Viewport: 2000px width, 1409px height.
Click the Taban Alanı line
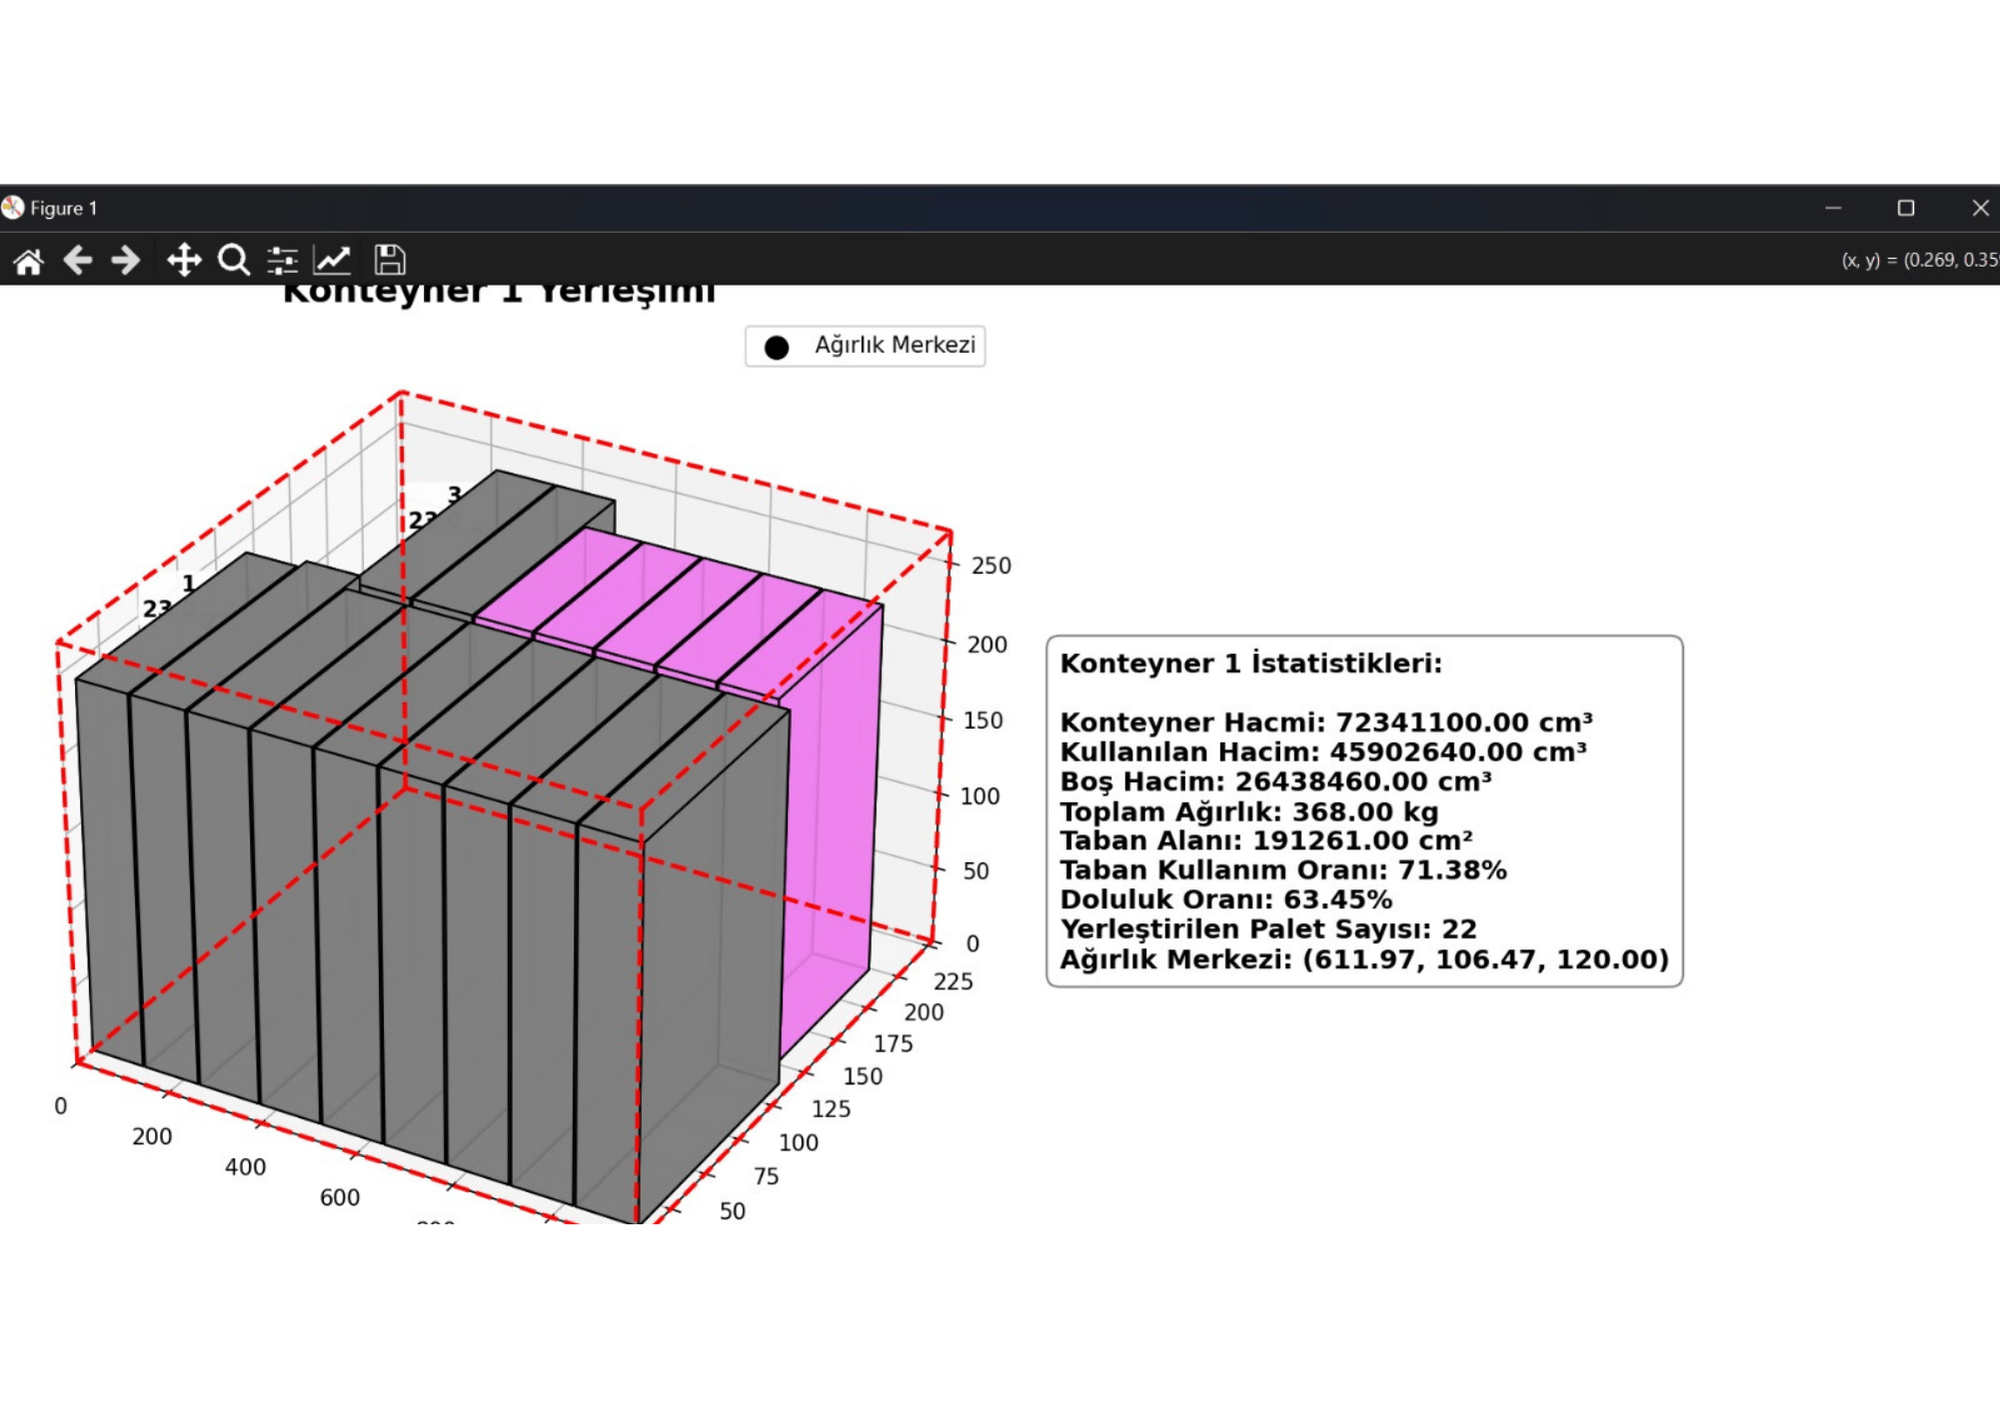(1266, 840)
